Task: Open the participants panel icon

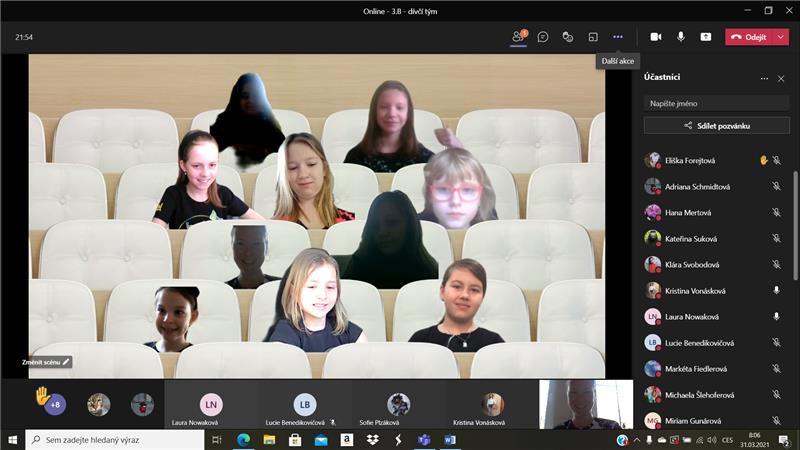Action: (518, 37)
